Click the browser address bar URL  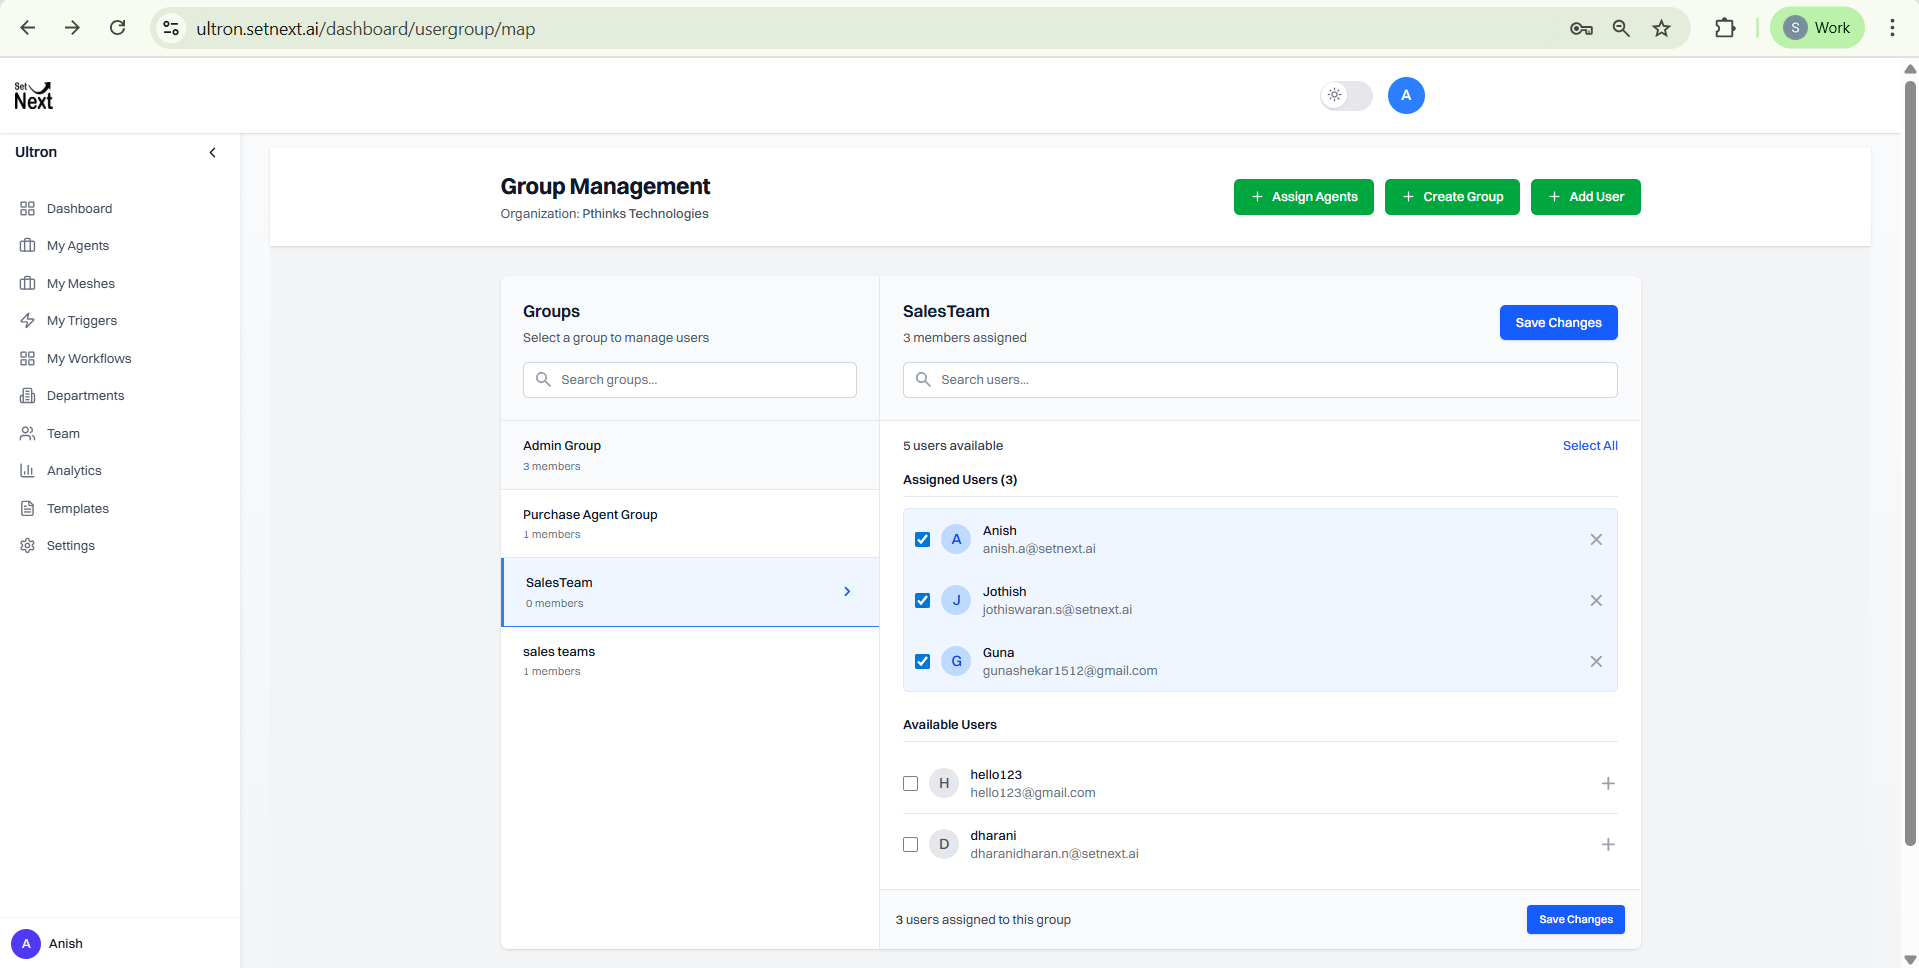tap(365, 29)
